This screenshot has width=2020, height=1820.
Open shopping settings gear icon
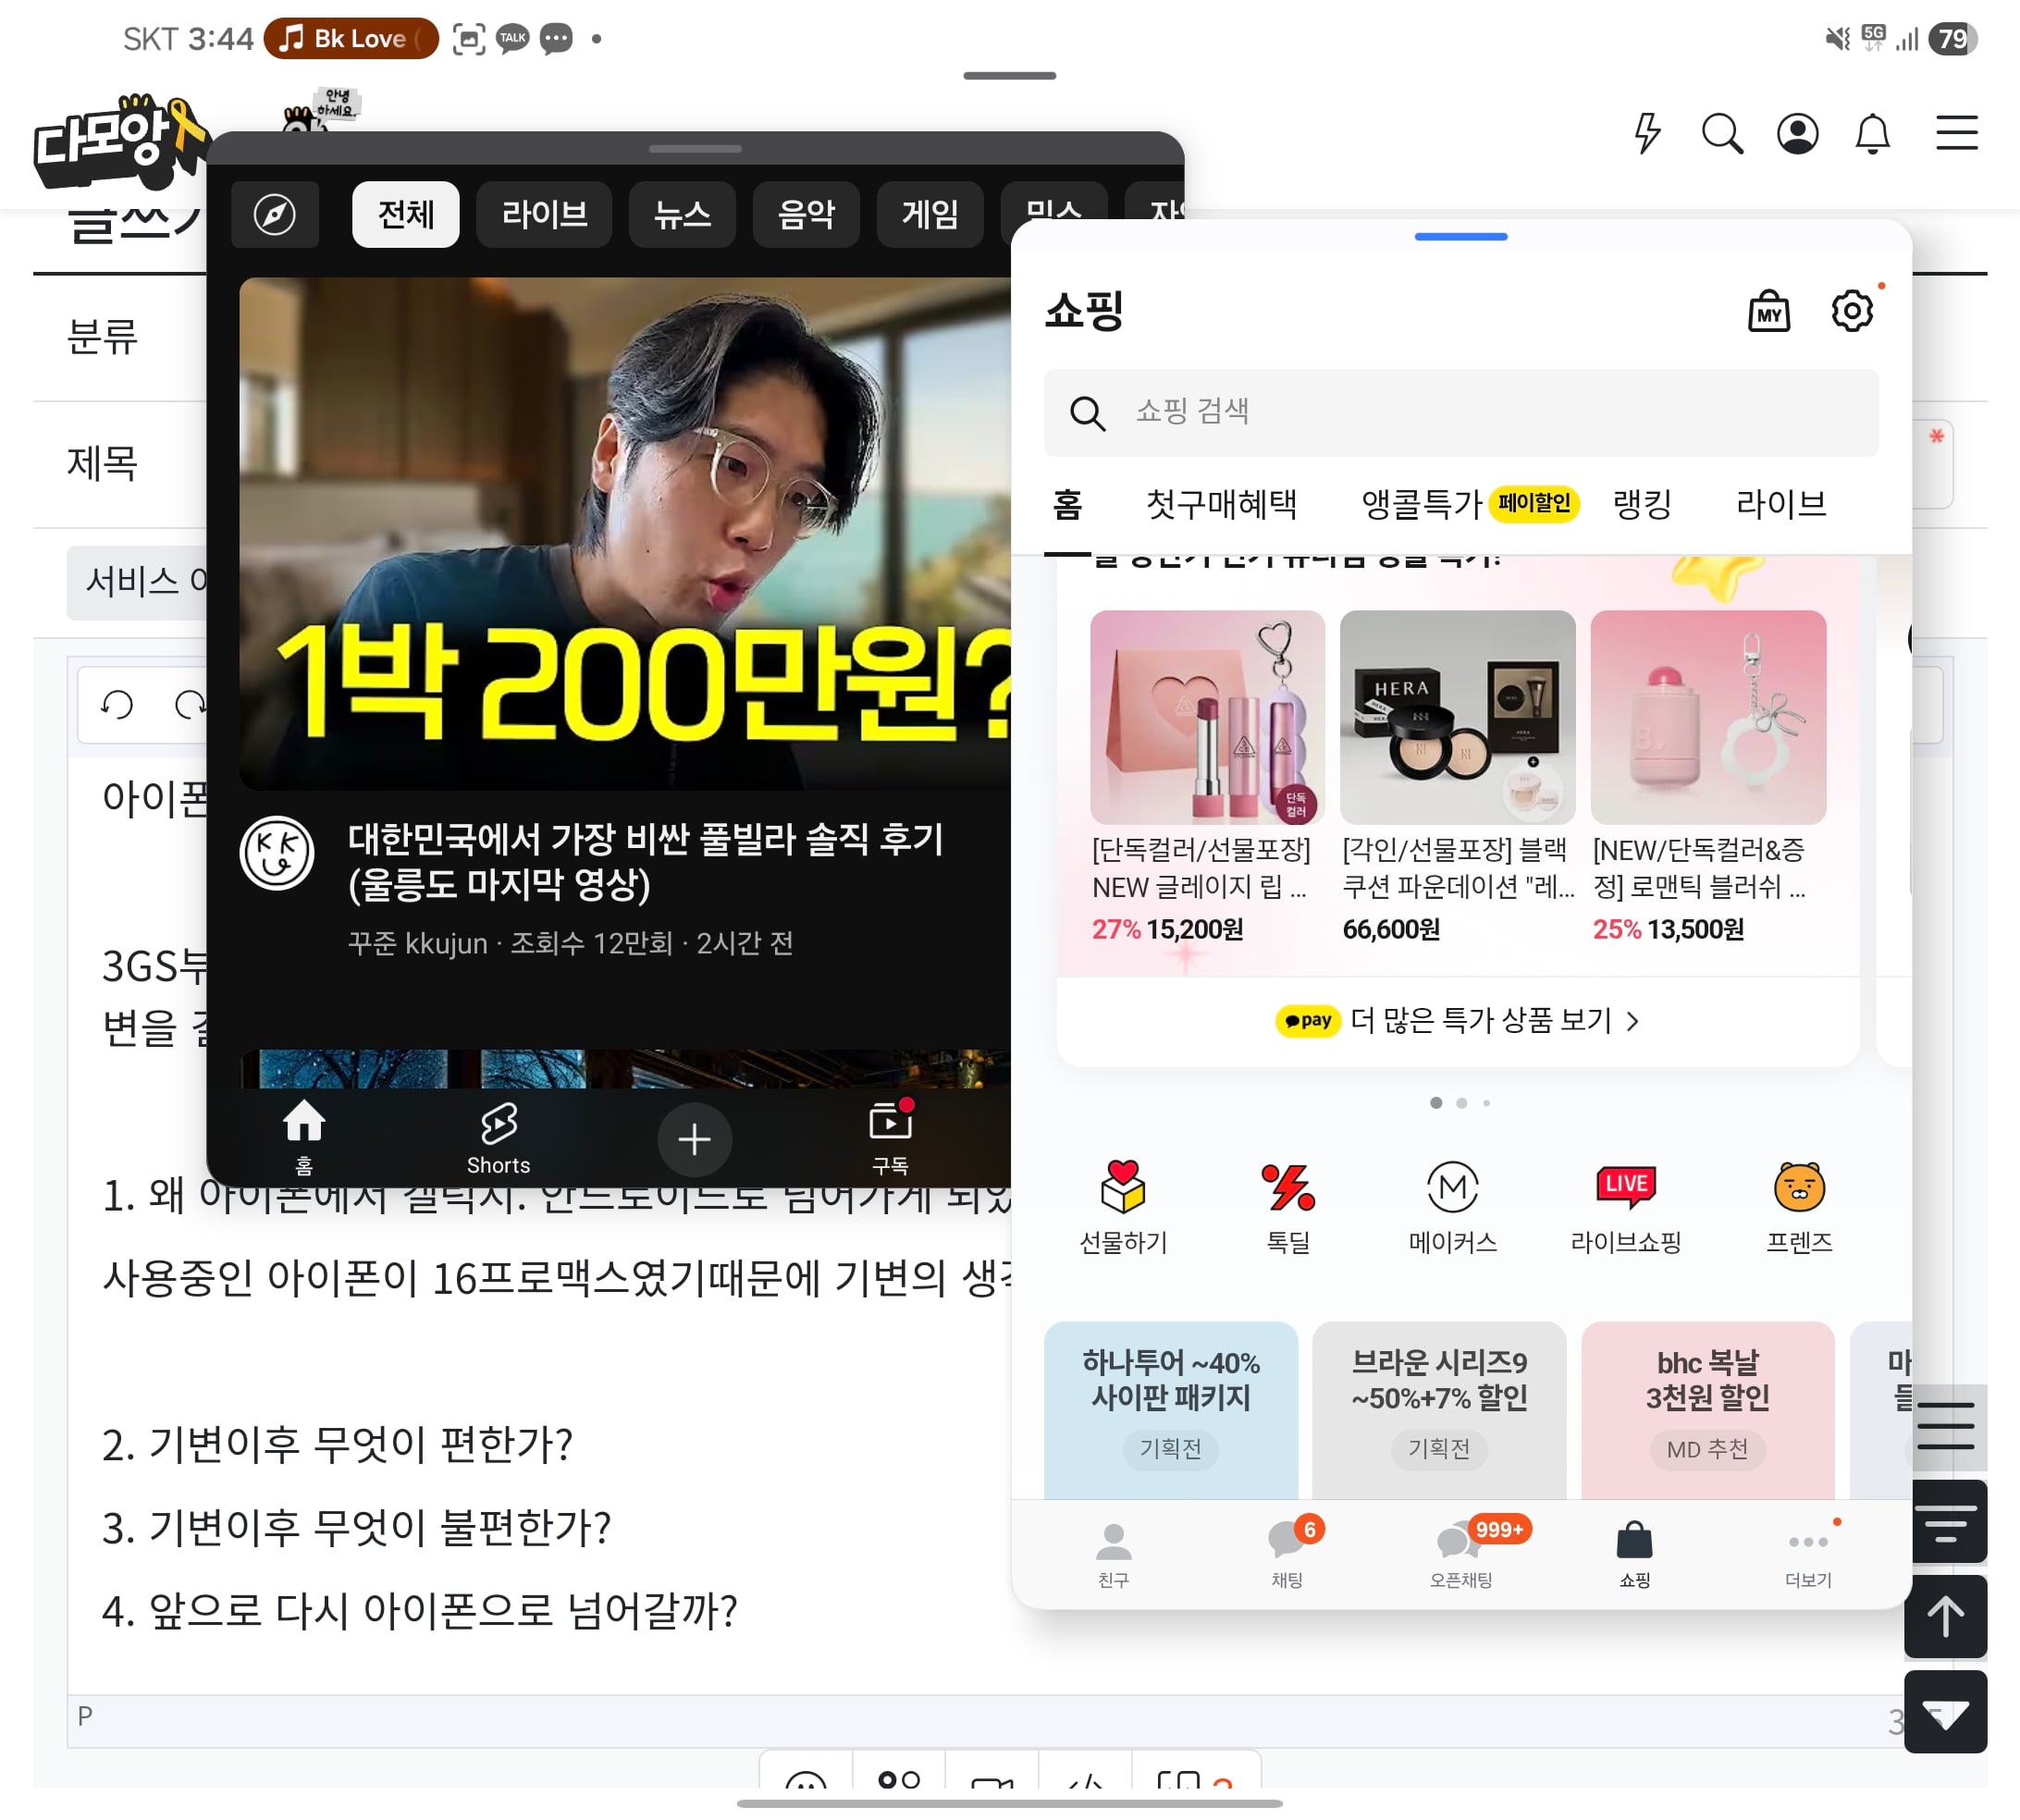coord(1852,311)
